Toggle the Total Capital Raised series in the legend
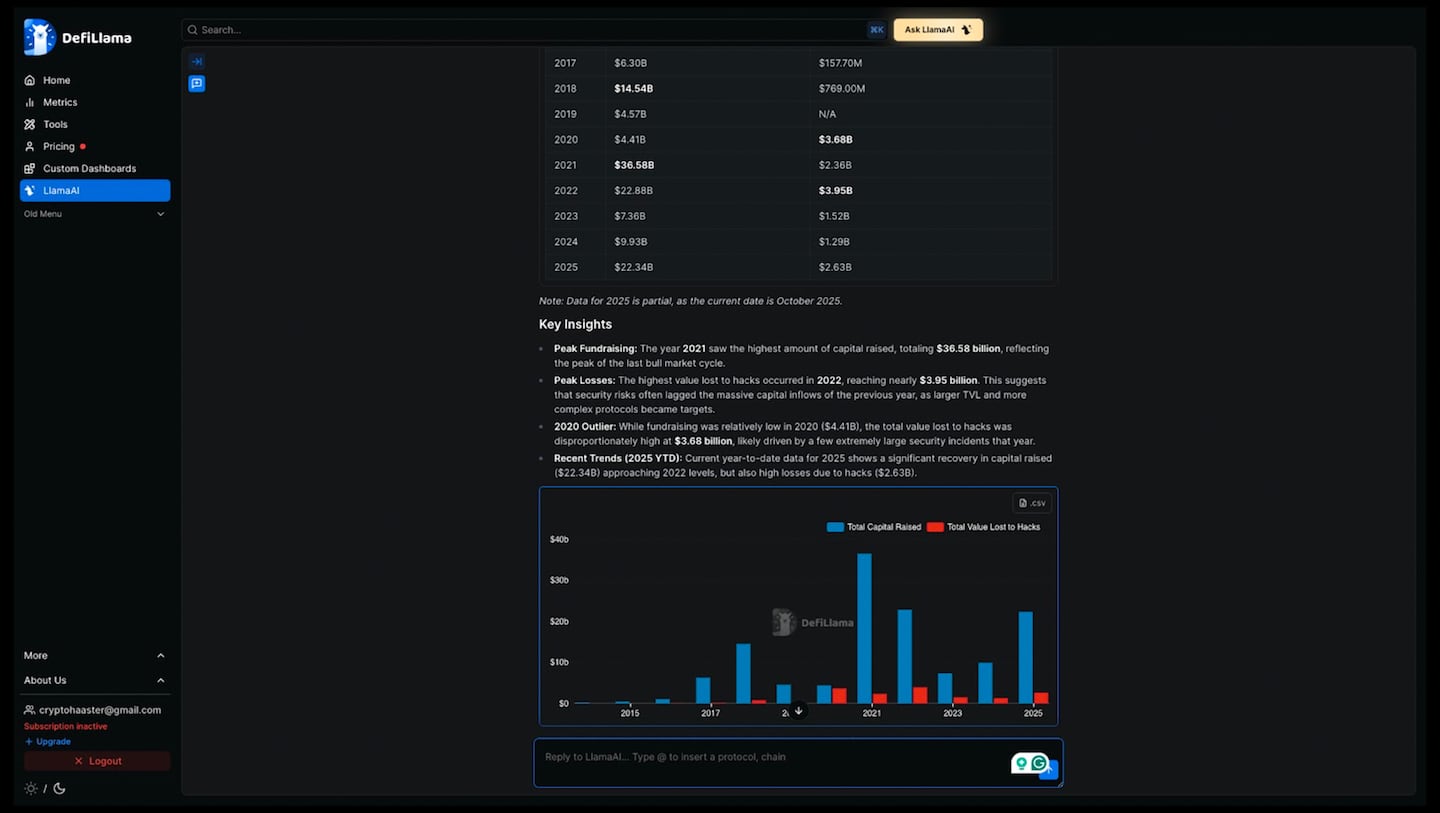1440x813 pixels. tap(873, 527)
